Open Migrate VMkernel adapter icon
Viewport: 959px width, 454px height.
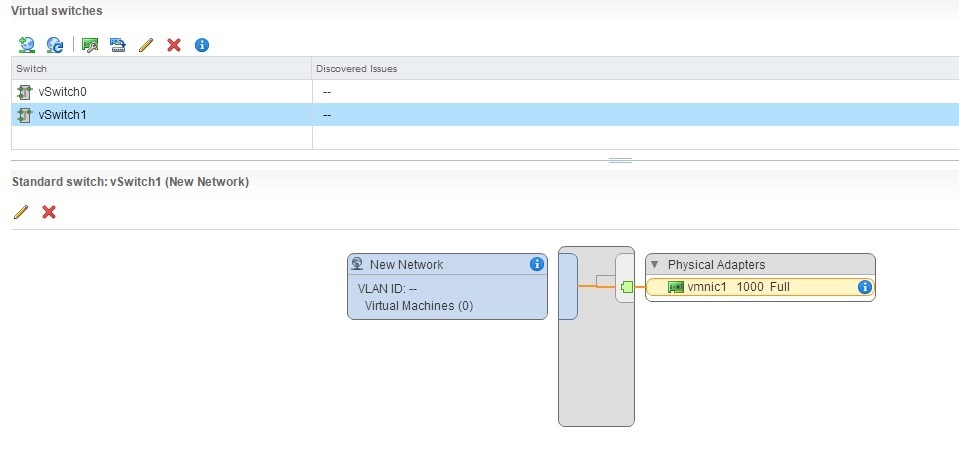tap(117, 45)
